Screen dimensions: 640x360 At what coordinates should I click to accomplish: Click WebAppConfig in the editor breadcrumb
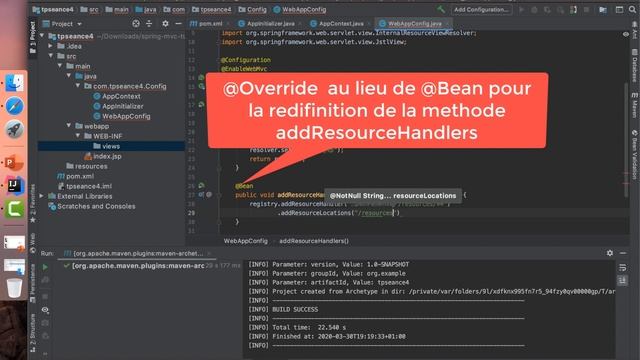click(246, 241)
